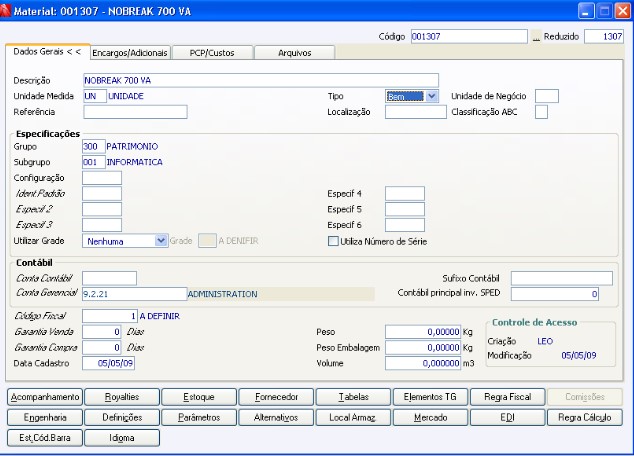
Task: Open Fornecedor details
Action: coord(276,397)
